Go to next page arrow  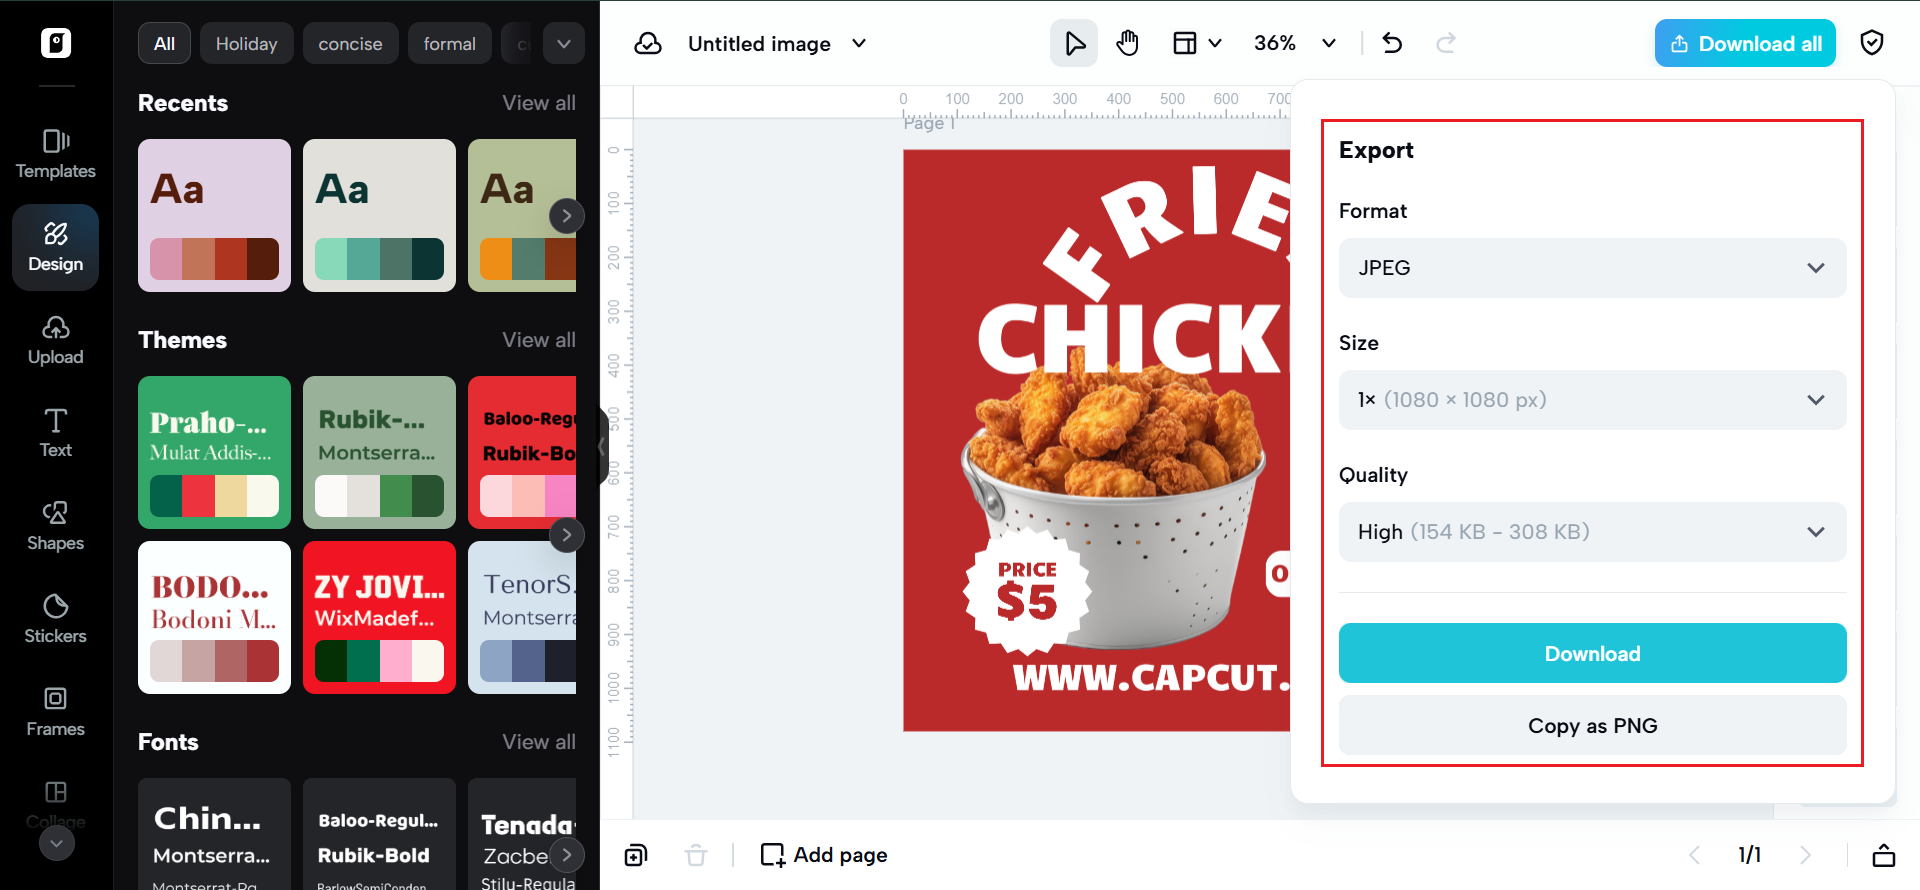tap(1805, 855)
